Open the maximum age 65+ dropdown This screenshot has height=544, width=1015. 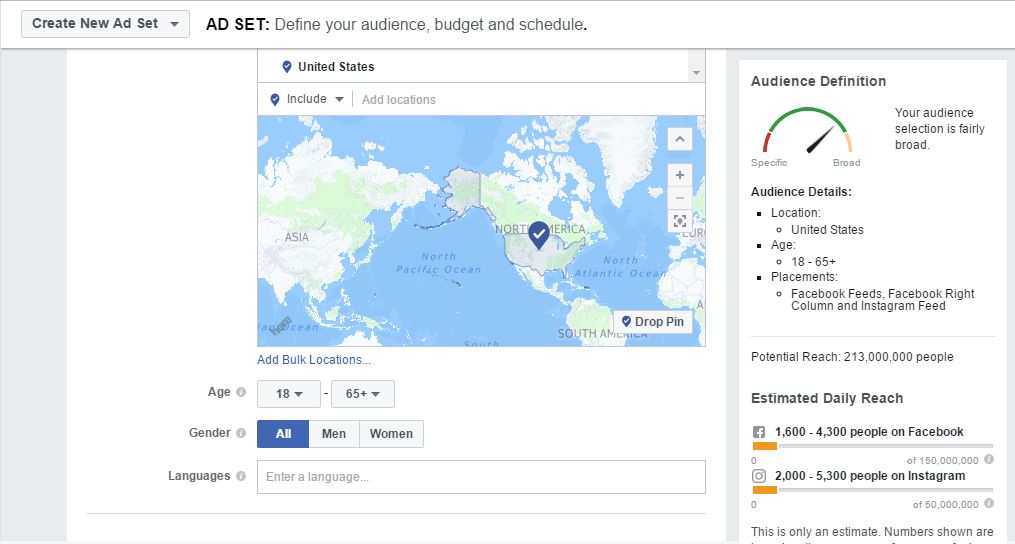pyautogui.click(x=362, y=394)
